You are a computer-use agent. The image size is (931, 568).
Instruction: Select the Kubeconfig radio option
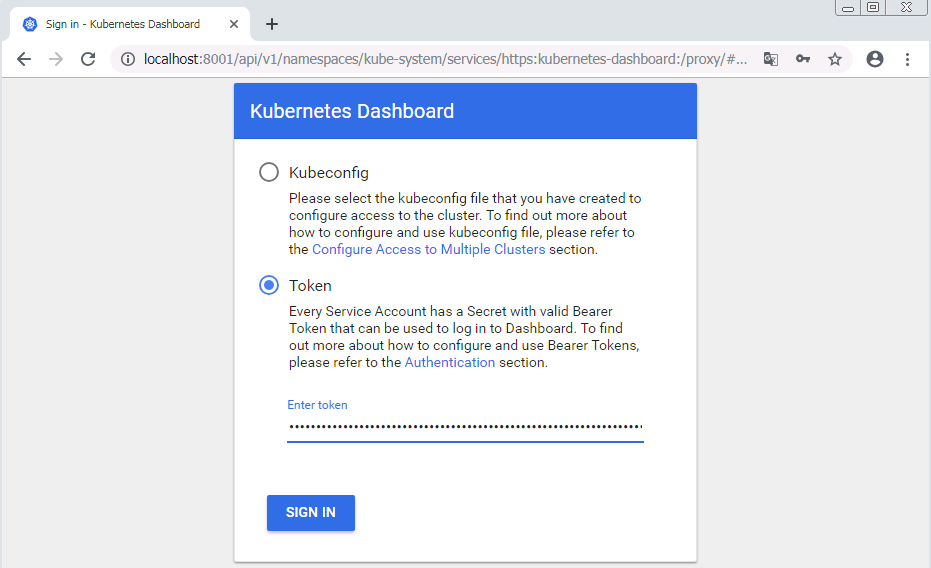(269, 172)
